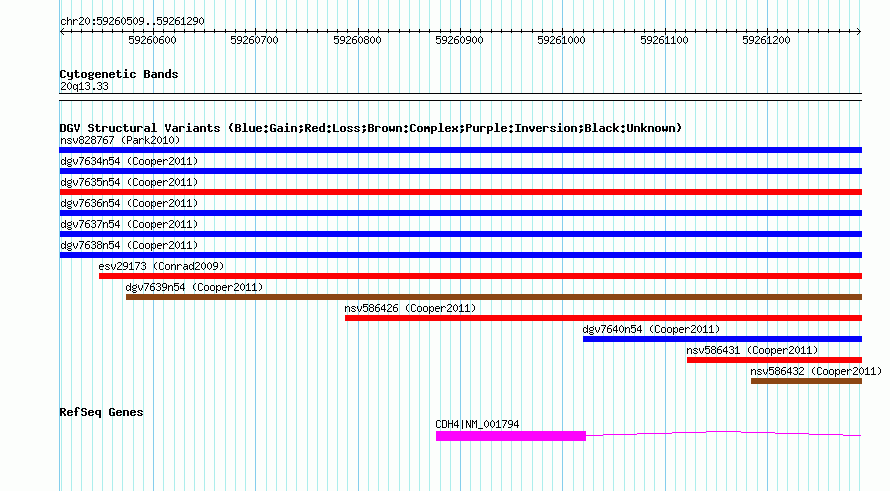The height and width of the screenshot is (491, 890).
Task: Click the nsv586431 (Cooper2011) label
Action: tap(753, 350)
